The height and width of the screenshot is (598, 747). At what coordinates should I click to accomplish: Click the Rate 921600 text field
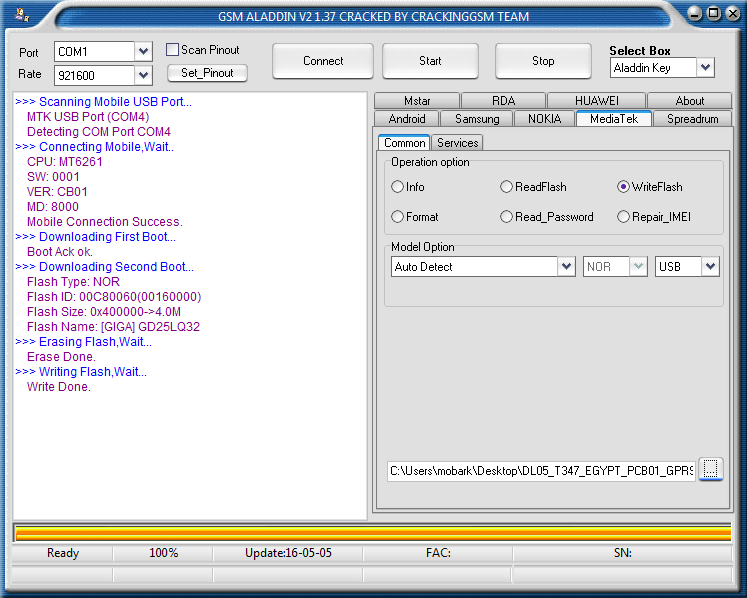94,75
